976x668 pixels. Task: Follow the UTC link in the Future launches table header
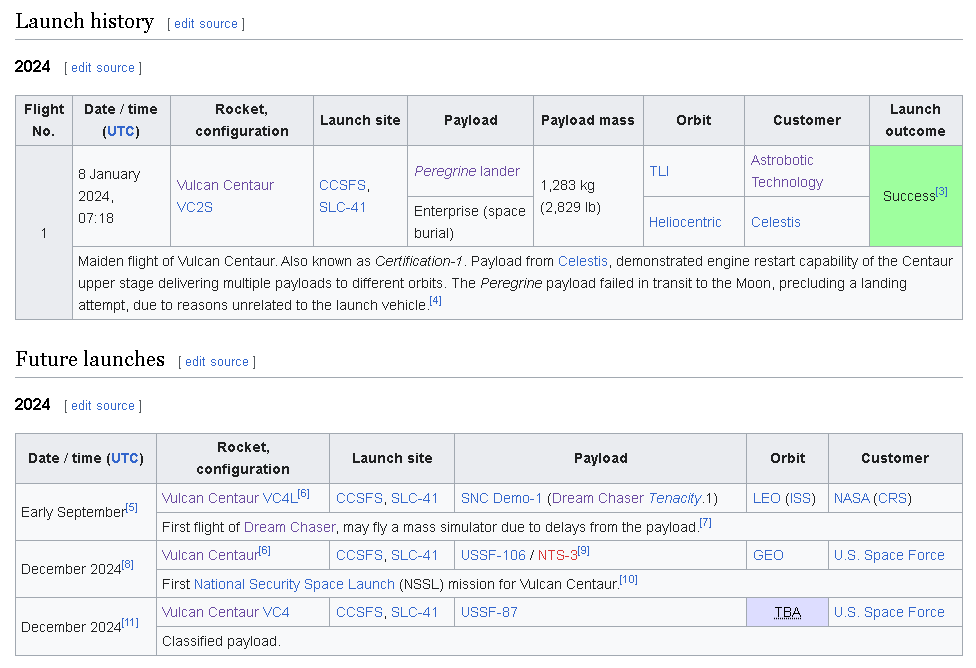[x=124, y=458]
